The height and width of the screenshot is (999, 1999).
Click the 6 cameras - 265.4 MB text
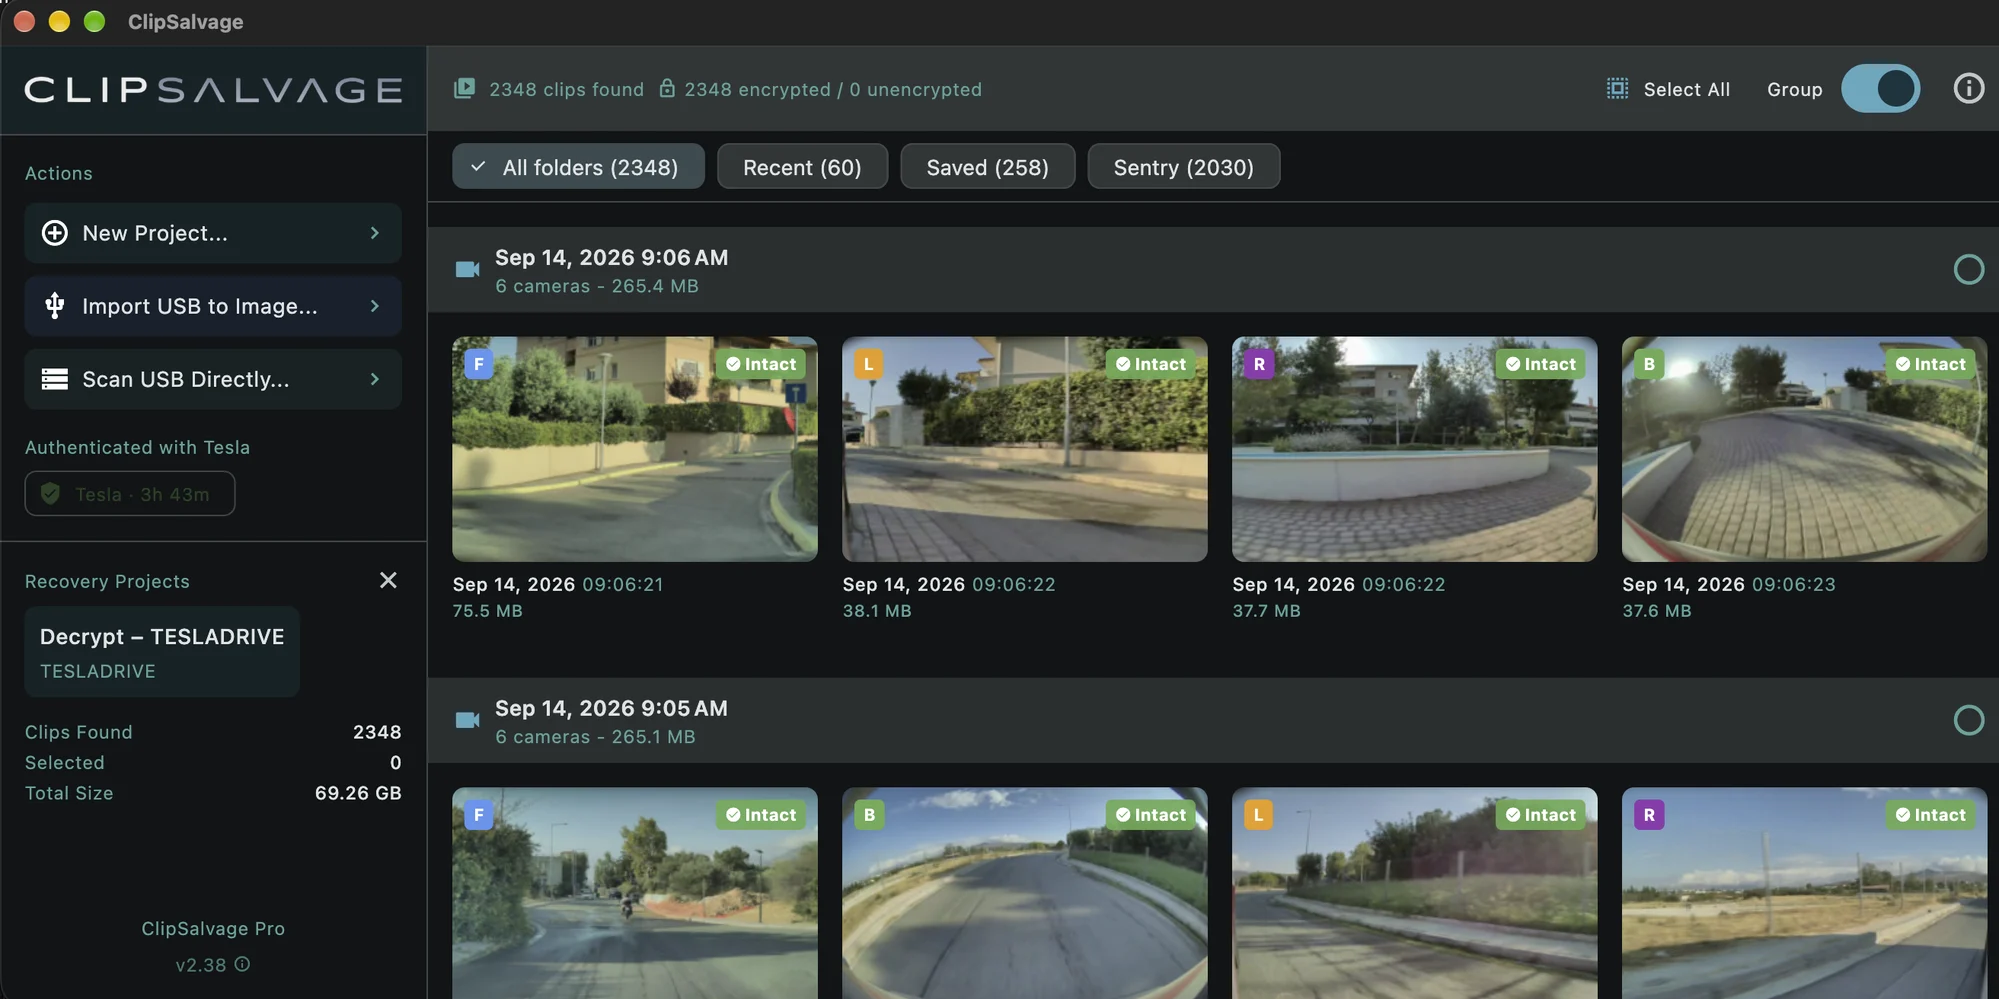pos(597,286)
